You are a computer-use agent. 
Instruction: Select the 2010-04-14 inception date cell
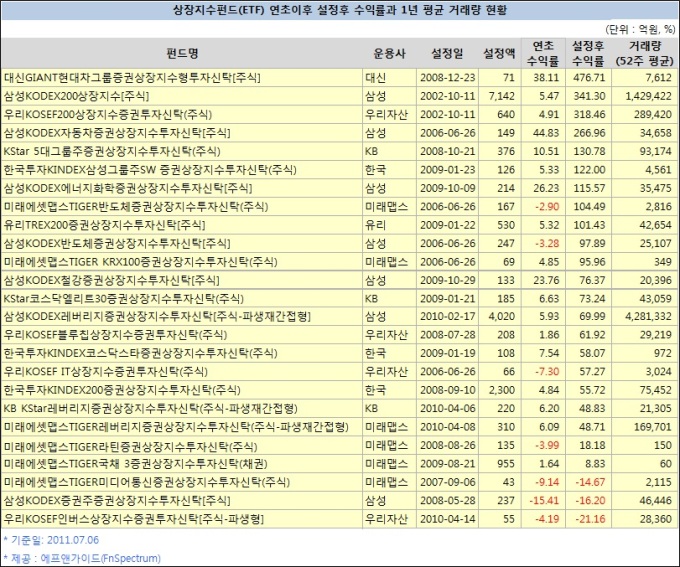(x=448, y=519)
